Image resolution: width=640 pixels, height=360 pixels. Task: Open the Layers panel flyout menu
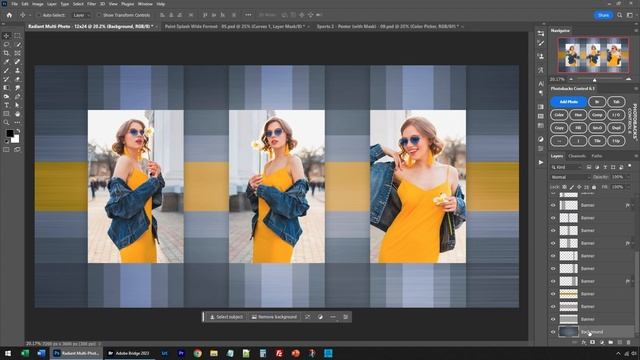[x=636, y=156]
